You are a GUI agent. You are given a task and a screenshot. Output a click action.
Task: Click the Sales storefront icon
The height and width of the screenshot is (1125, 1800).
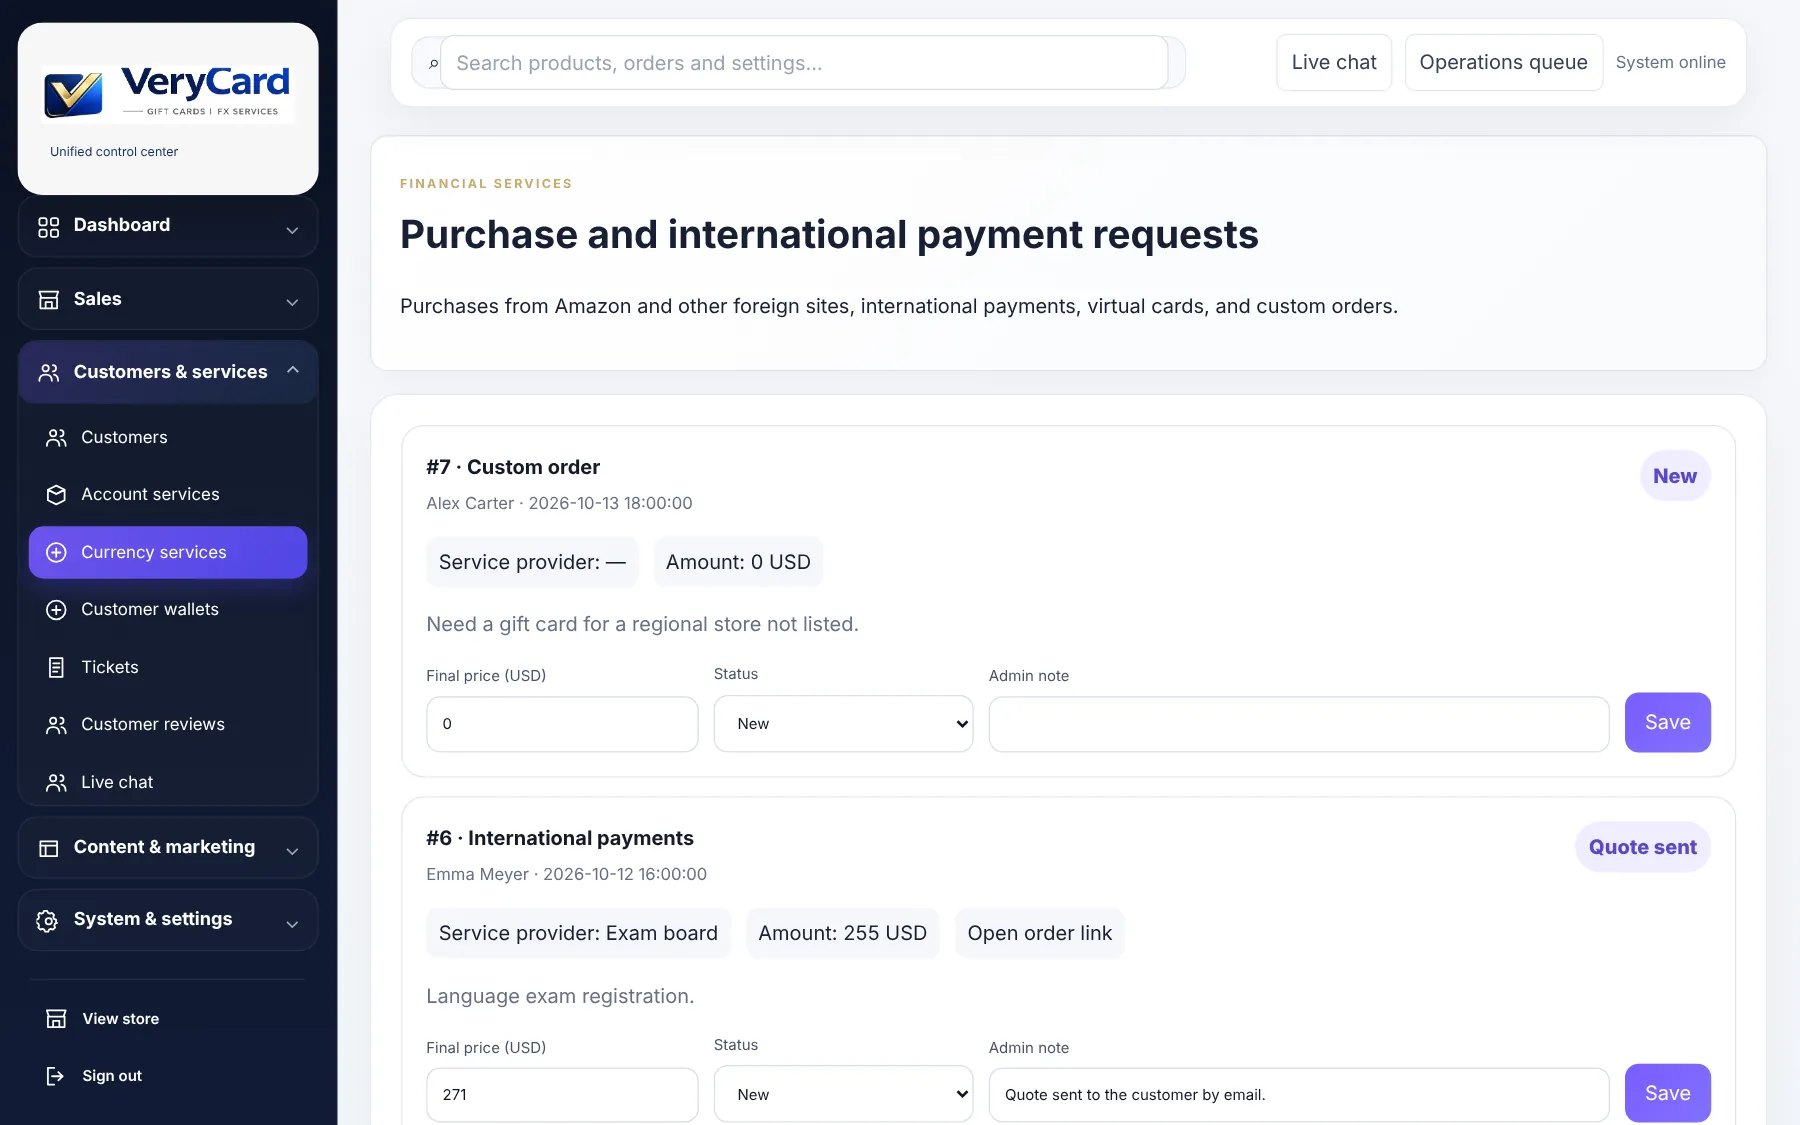pos(48,300)
